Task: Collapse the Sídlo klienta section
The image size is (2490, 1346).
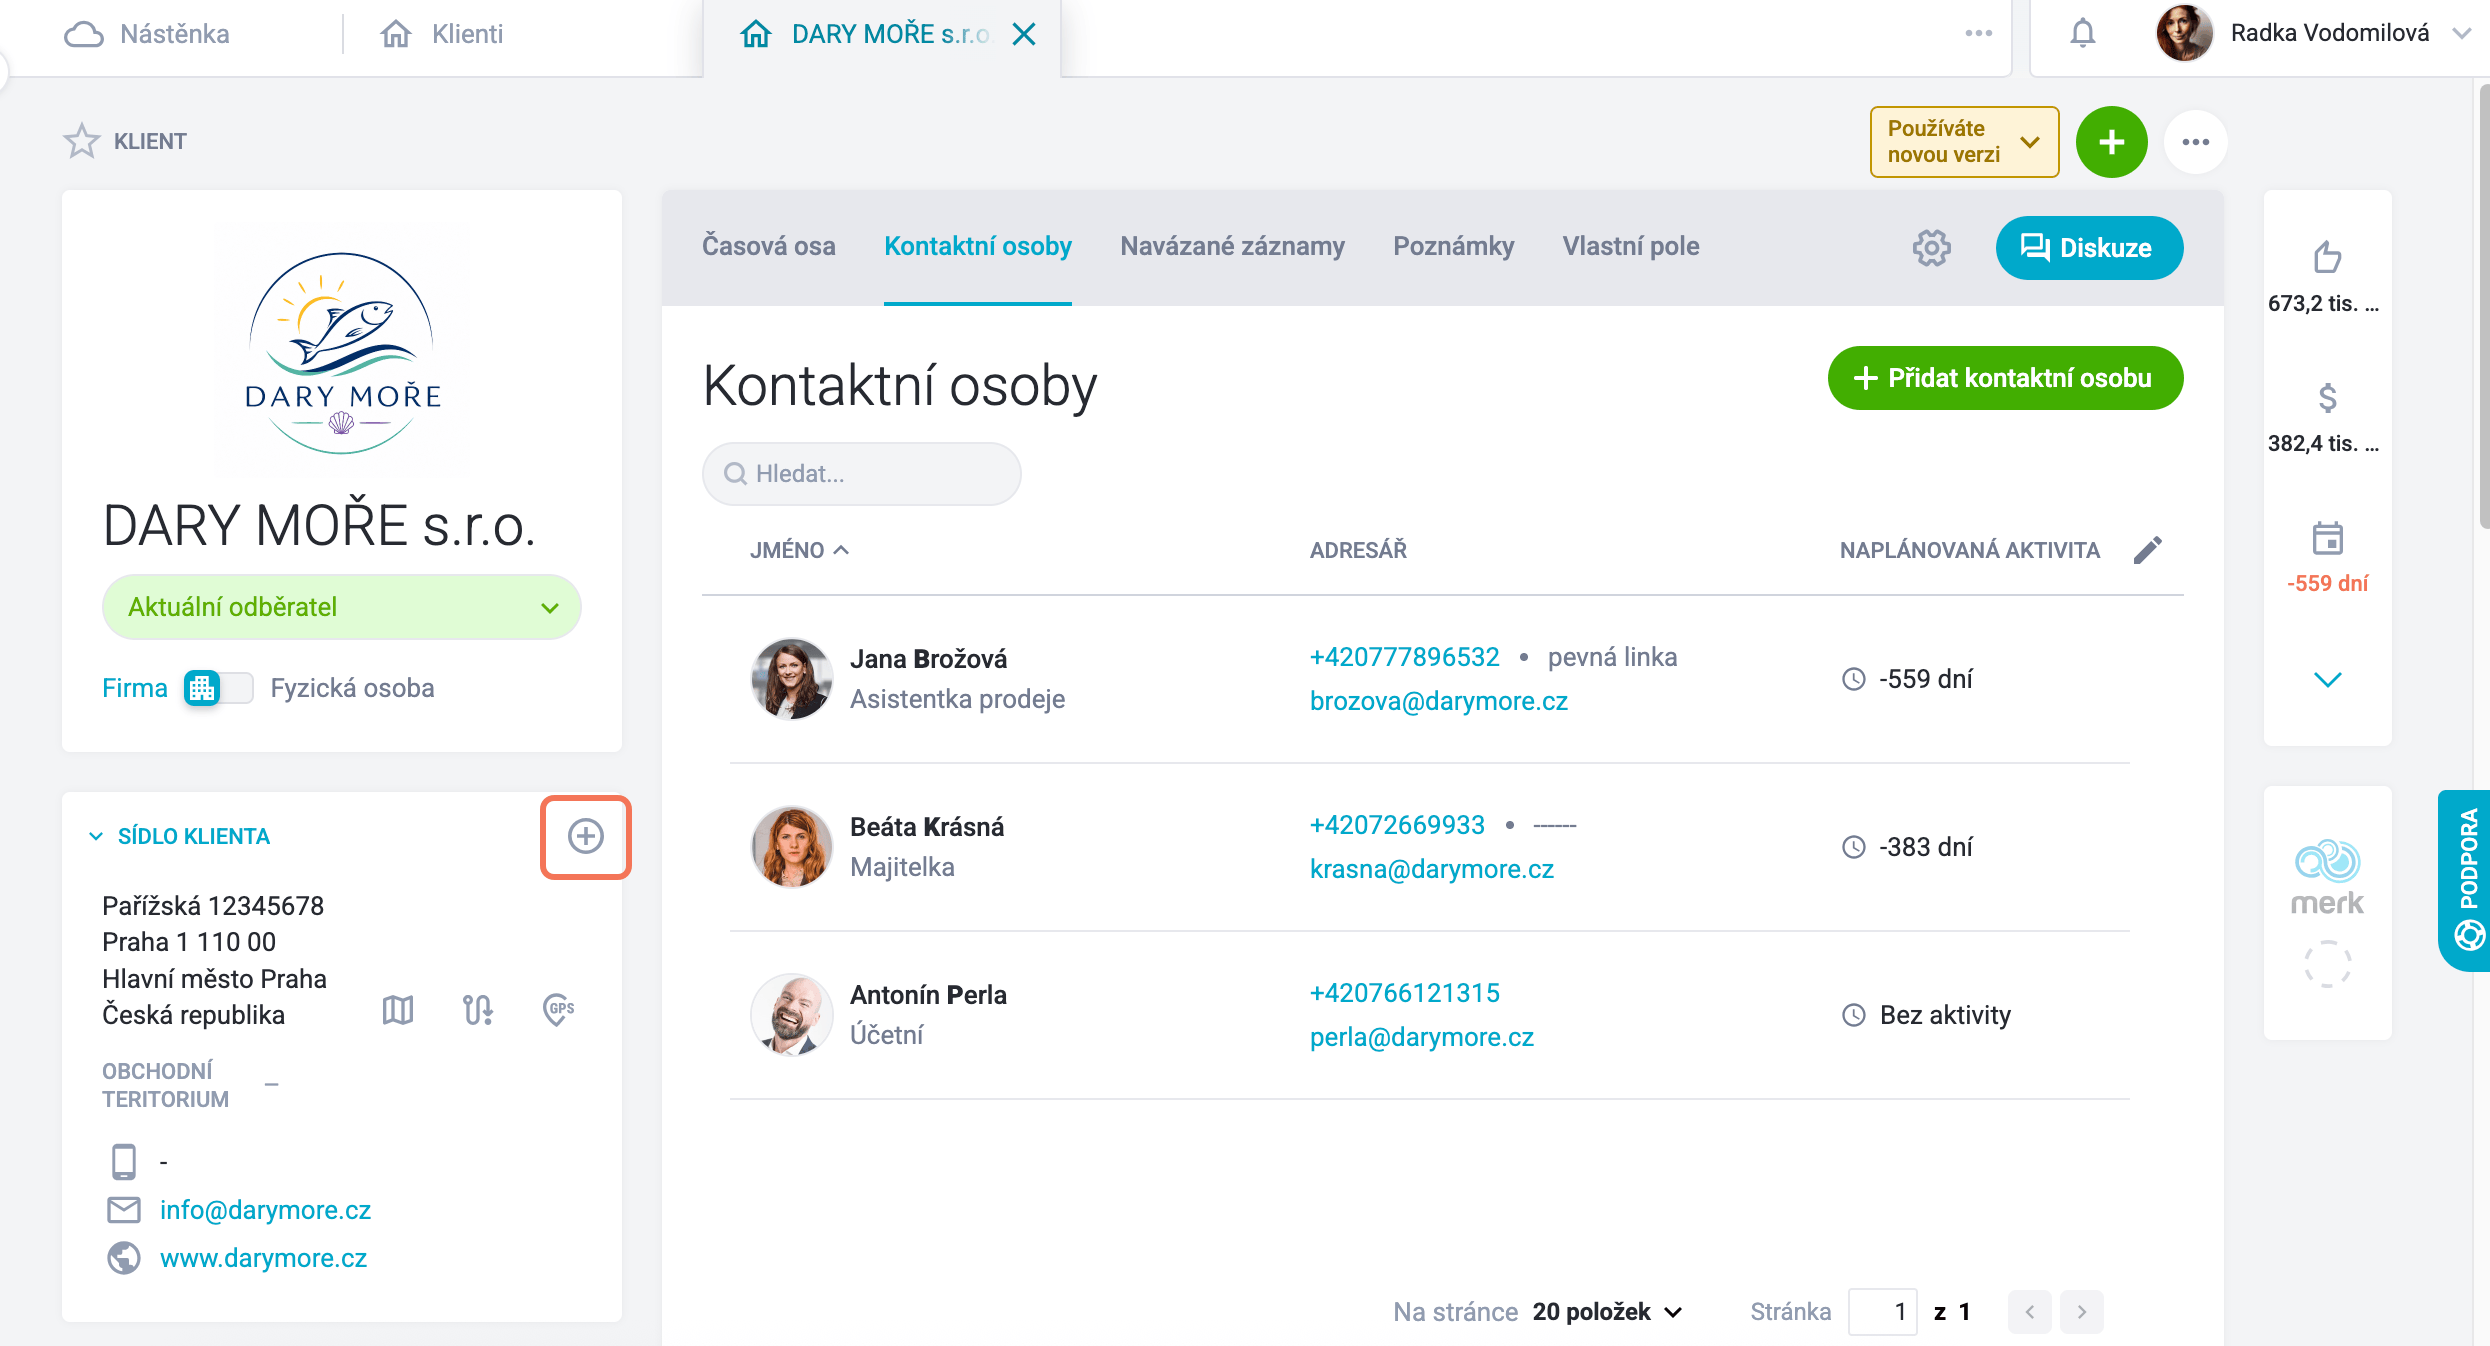Action: tap(96, 836)
